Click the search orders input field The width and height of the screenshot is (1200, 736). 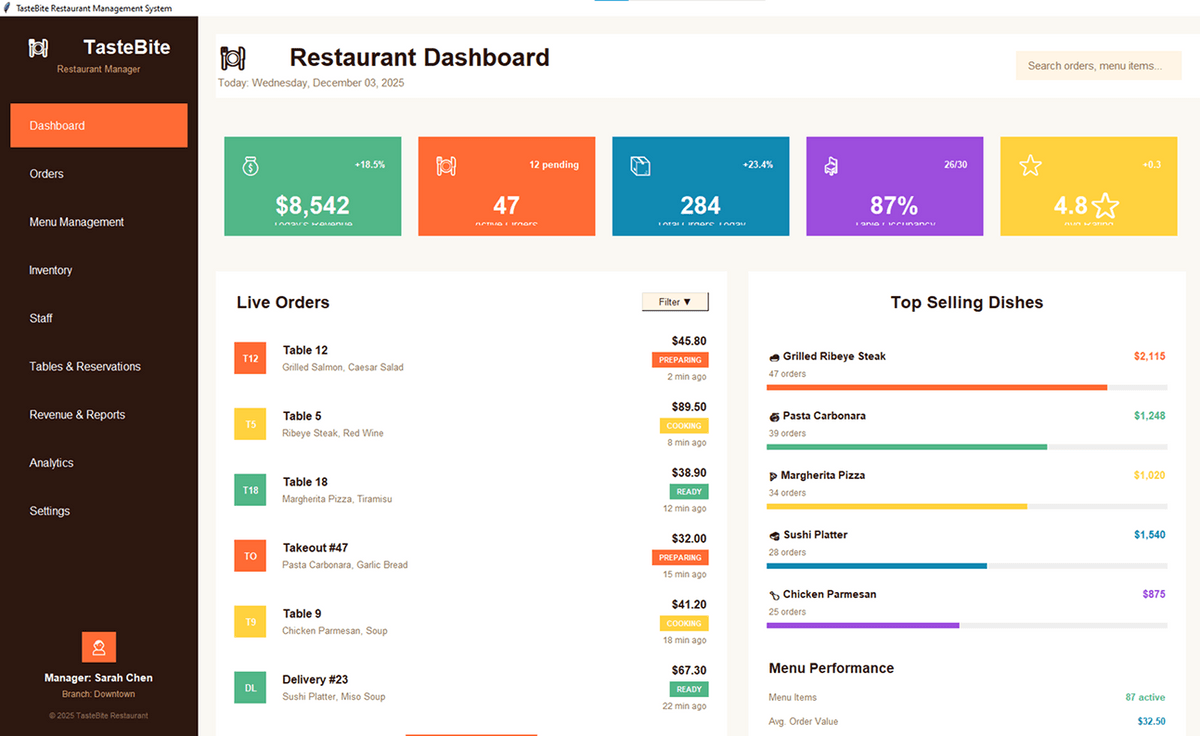click(1098, 66)
